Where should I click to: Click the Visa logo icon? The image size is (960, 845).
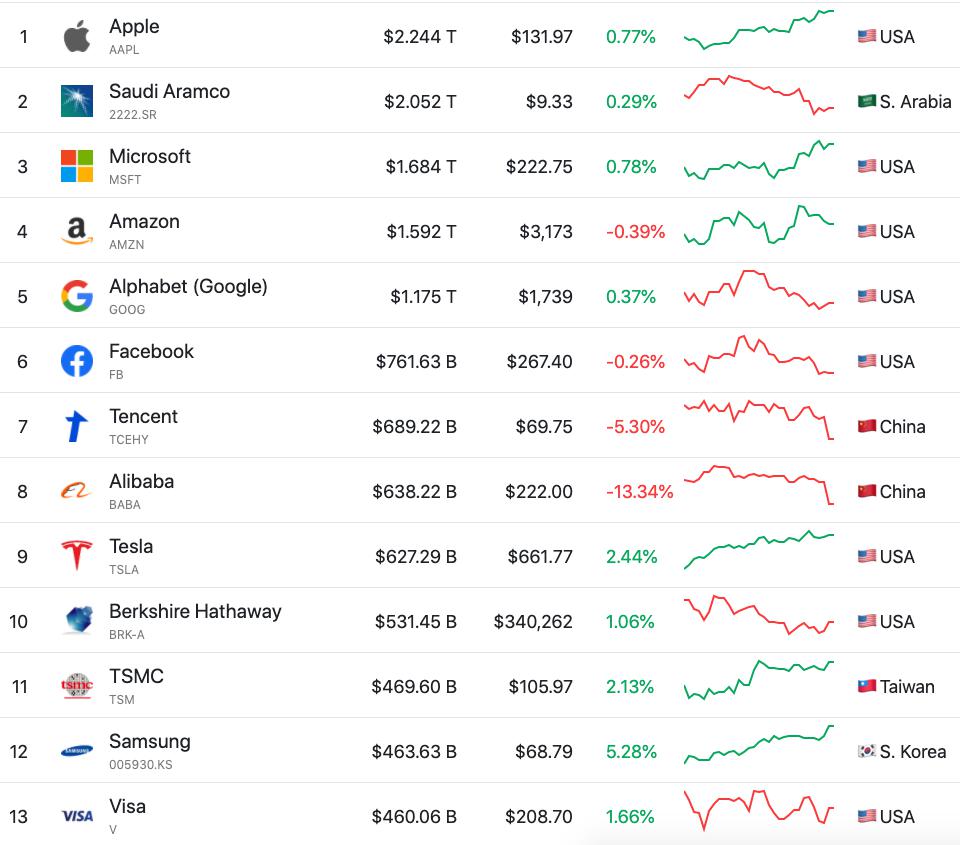[x=77, y=816]
